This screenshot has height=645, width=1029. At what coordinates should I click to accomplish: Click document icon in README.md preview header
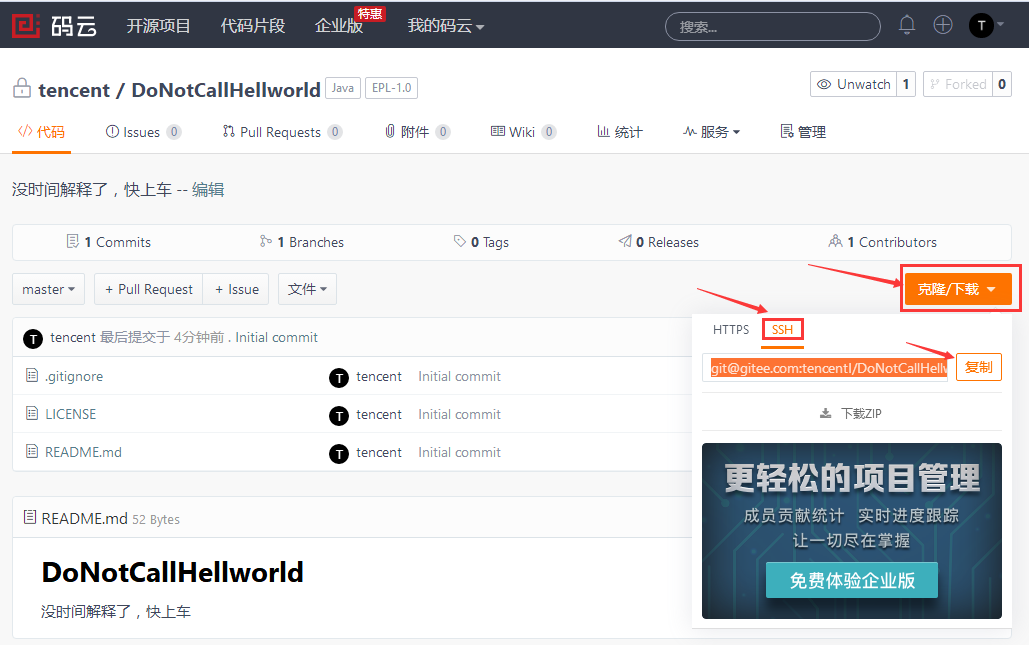pos(30,517)
